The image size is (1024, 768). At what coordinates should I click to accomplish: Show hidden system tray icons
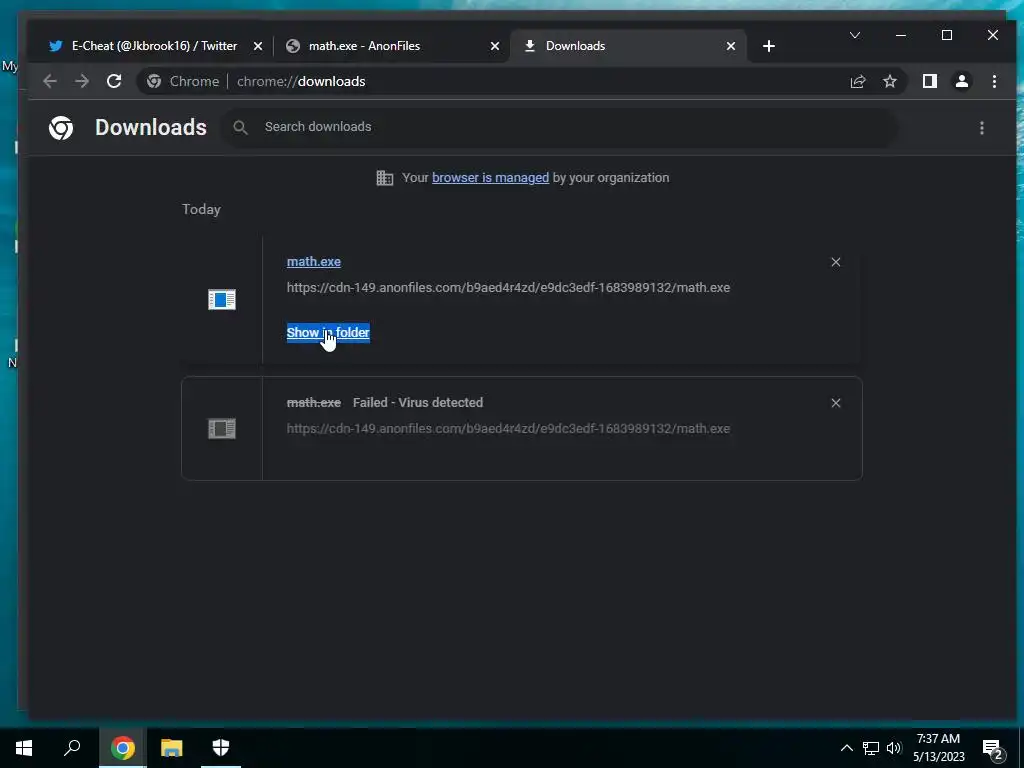pyautogui.click(x=846, y=748)
